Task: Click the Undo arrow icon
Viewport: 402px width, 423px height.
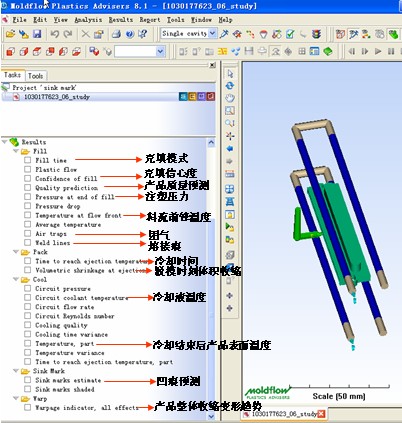Action: [x=55, y=34]
